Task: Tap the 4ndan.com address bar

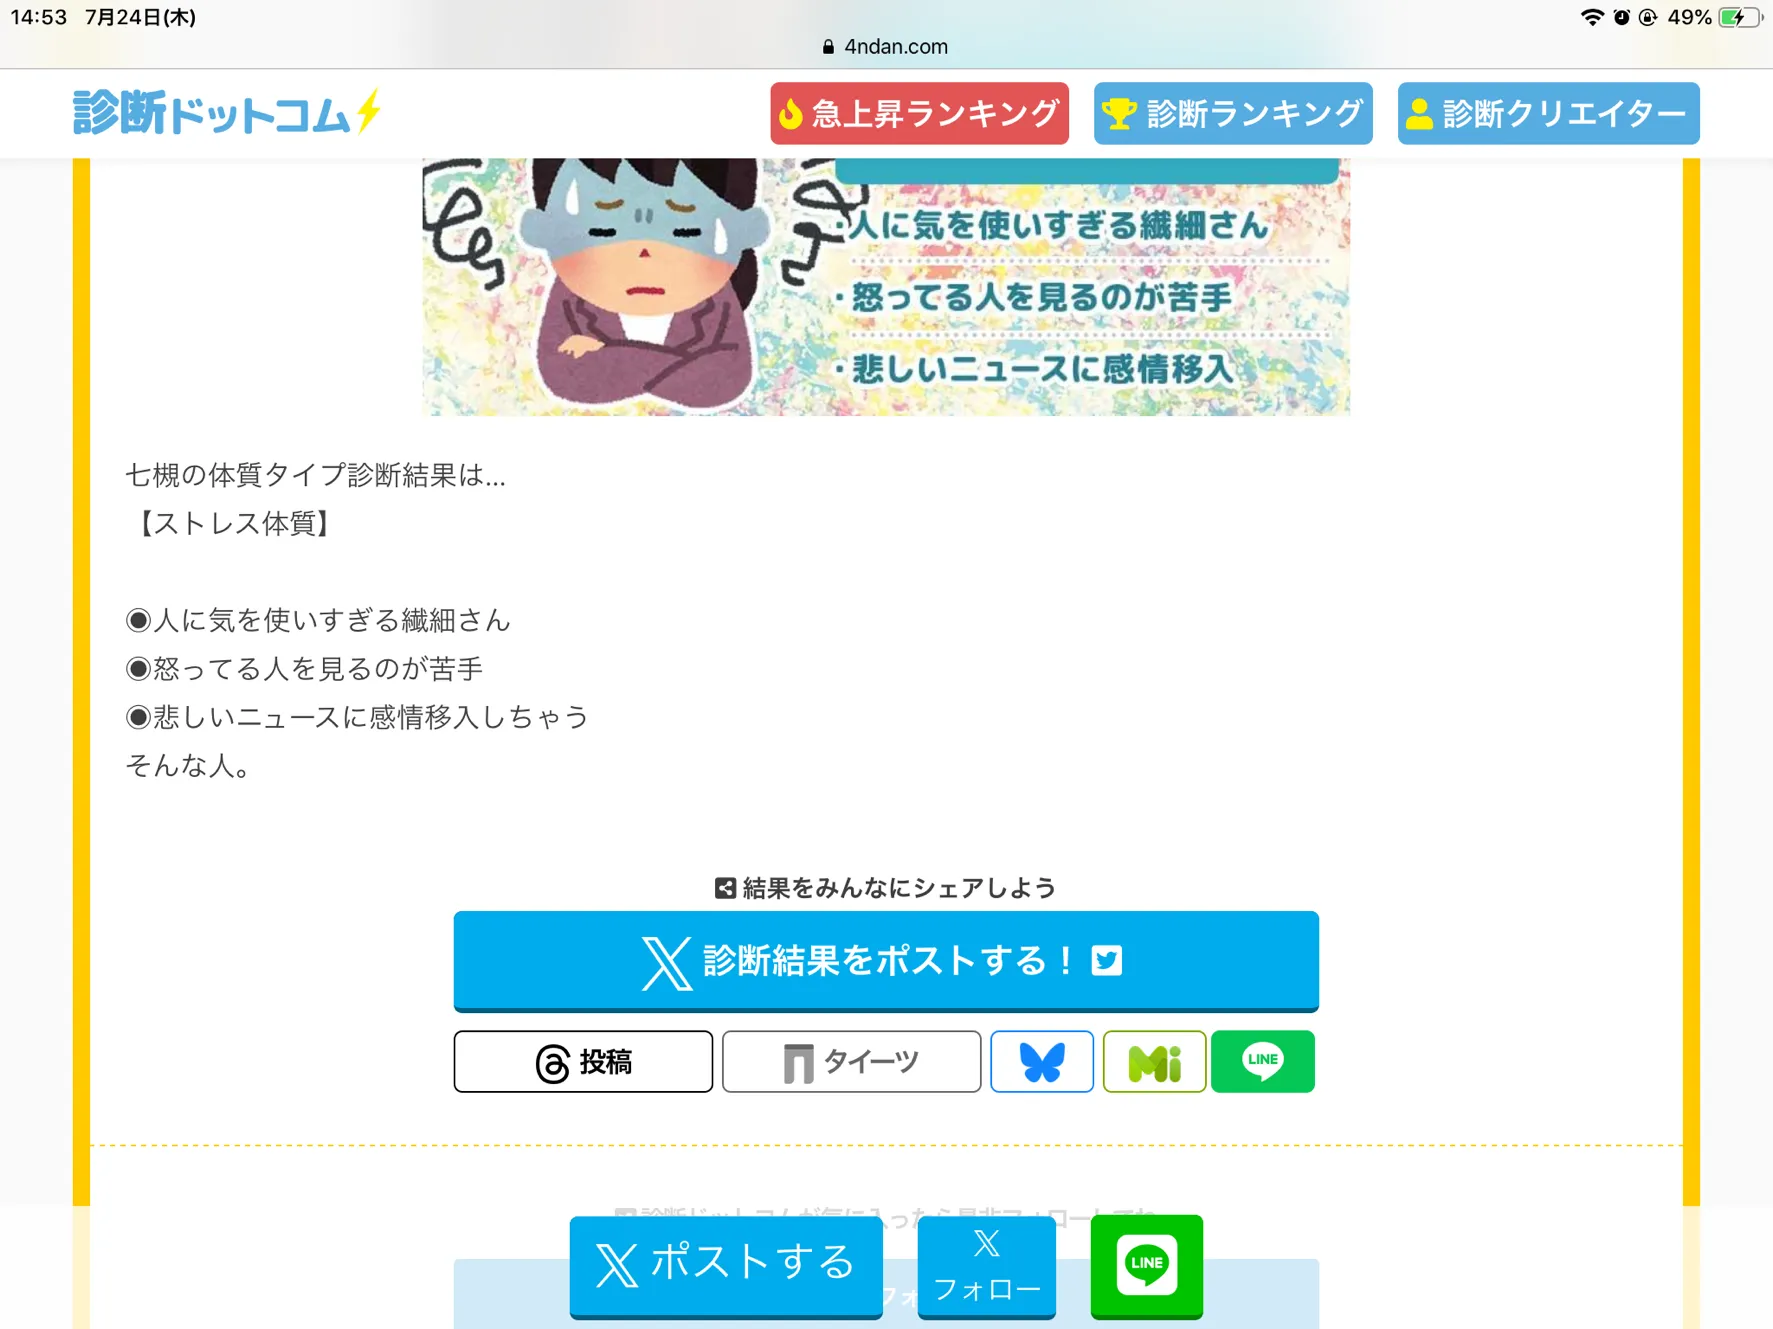Action: click(886, 46)
